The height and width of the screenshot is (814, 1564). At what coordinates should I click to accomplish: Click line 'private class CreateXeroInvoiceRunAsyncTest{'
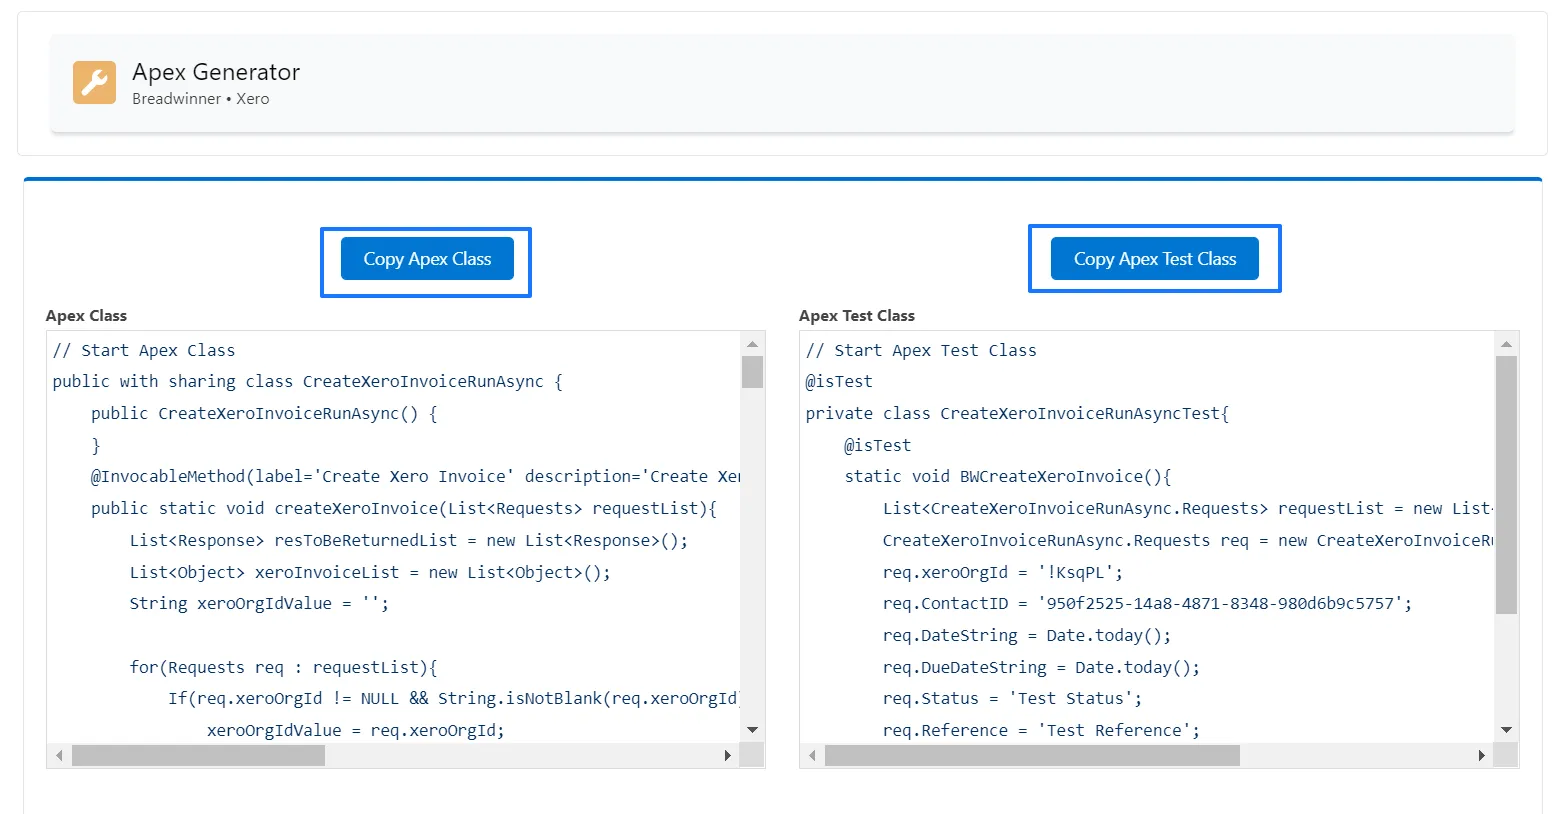1017,414
